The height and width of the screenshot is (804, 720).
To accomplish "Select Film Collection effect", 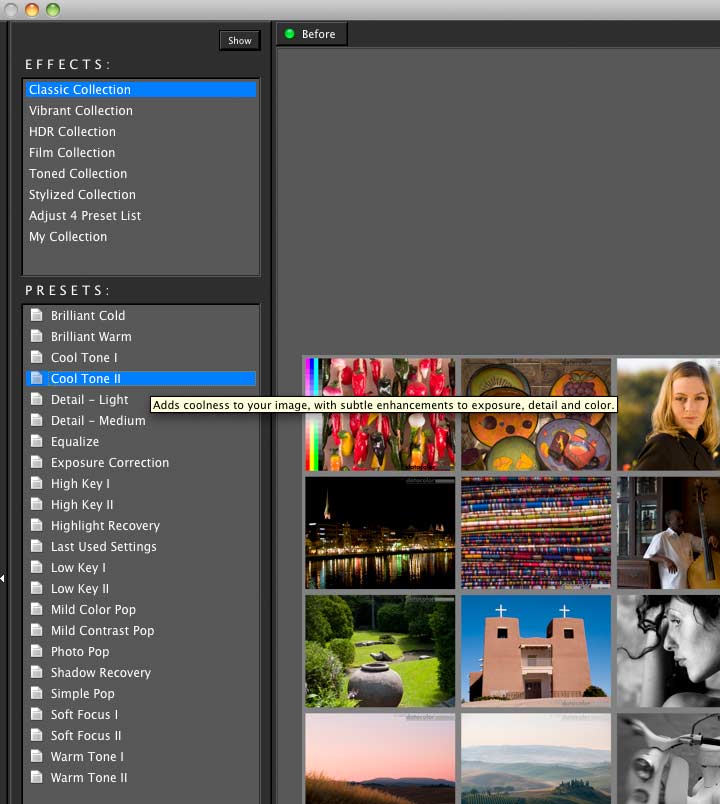I will [141, 152].
